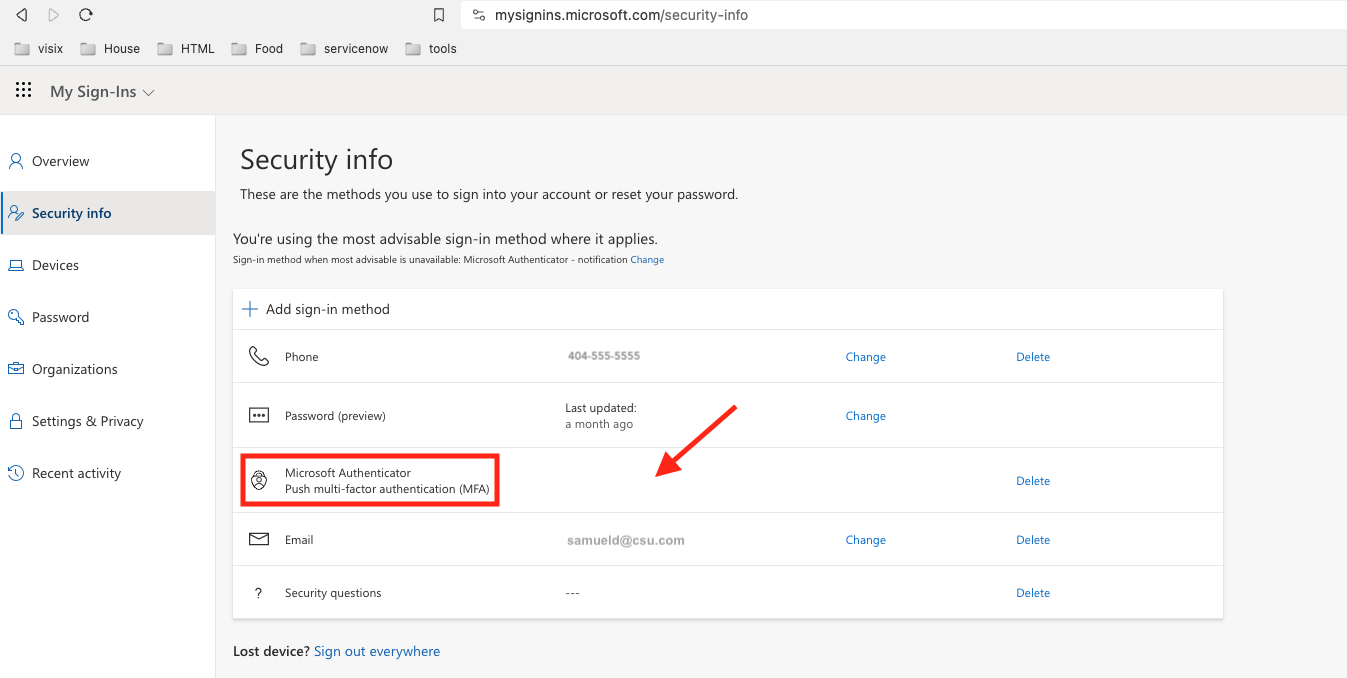Viewport: 1347px width, 678px height.
Task: Click Delete in the Email row
Action: tap(1033, 540)
